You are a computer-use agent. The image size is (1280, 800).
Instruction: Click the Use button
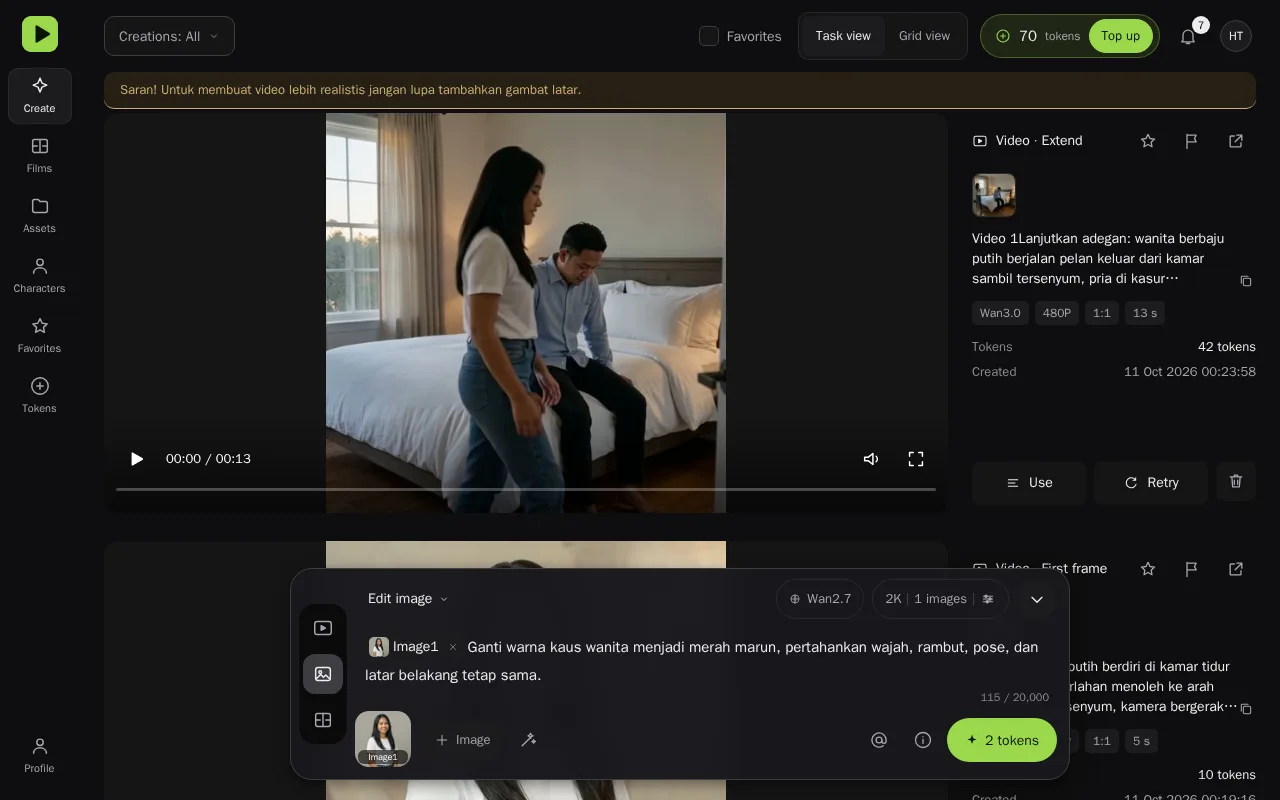(x=1029, y=482)
